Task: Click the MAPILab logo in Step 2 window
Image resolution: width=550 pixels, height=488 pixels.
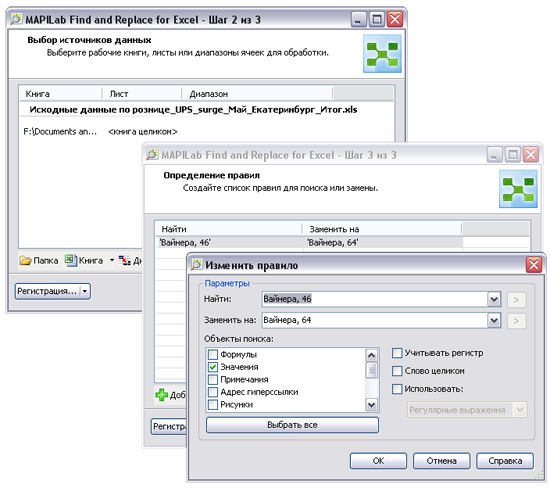Action: (x=382, y=54)
